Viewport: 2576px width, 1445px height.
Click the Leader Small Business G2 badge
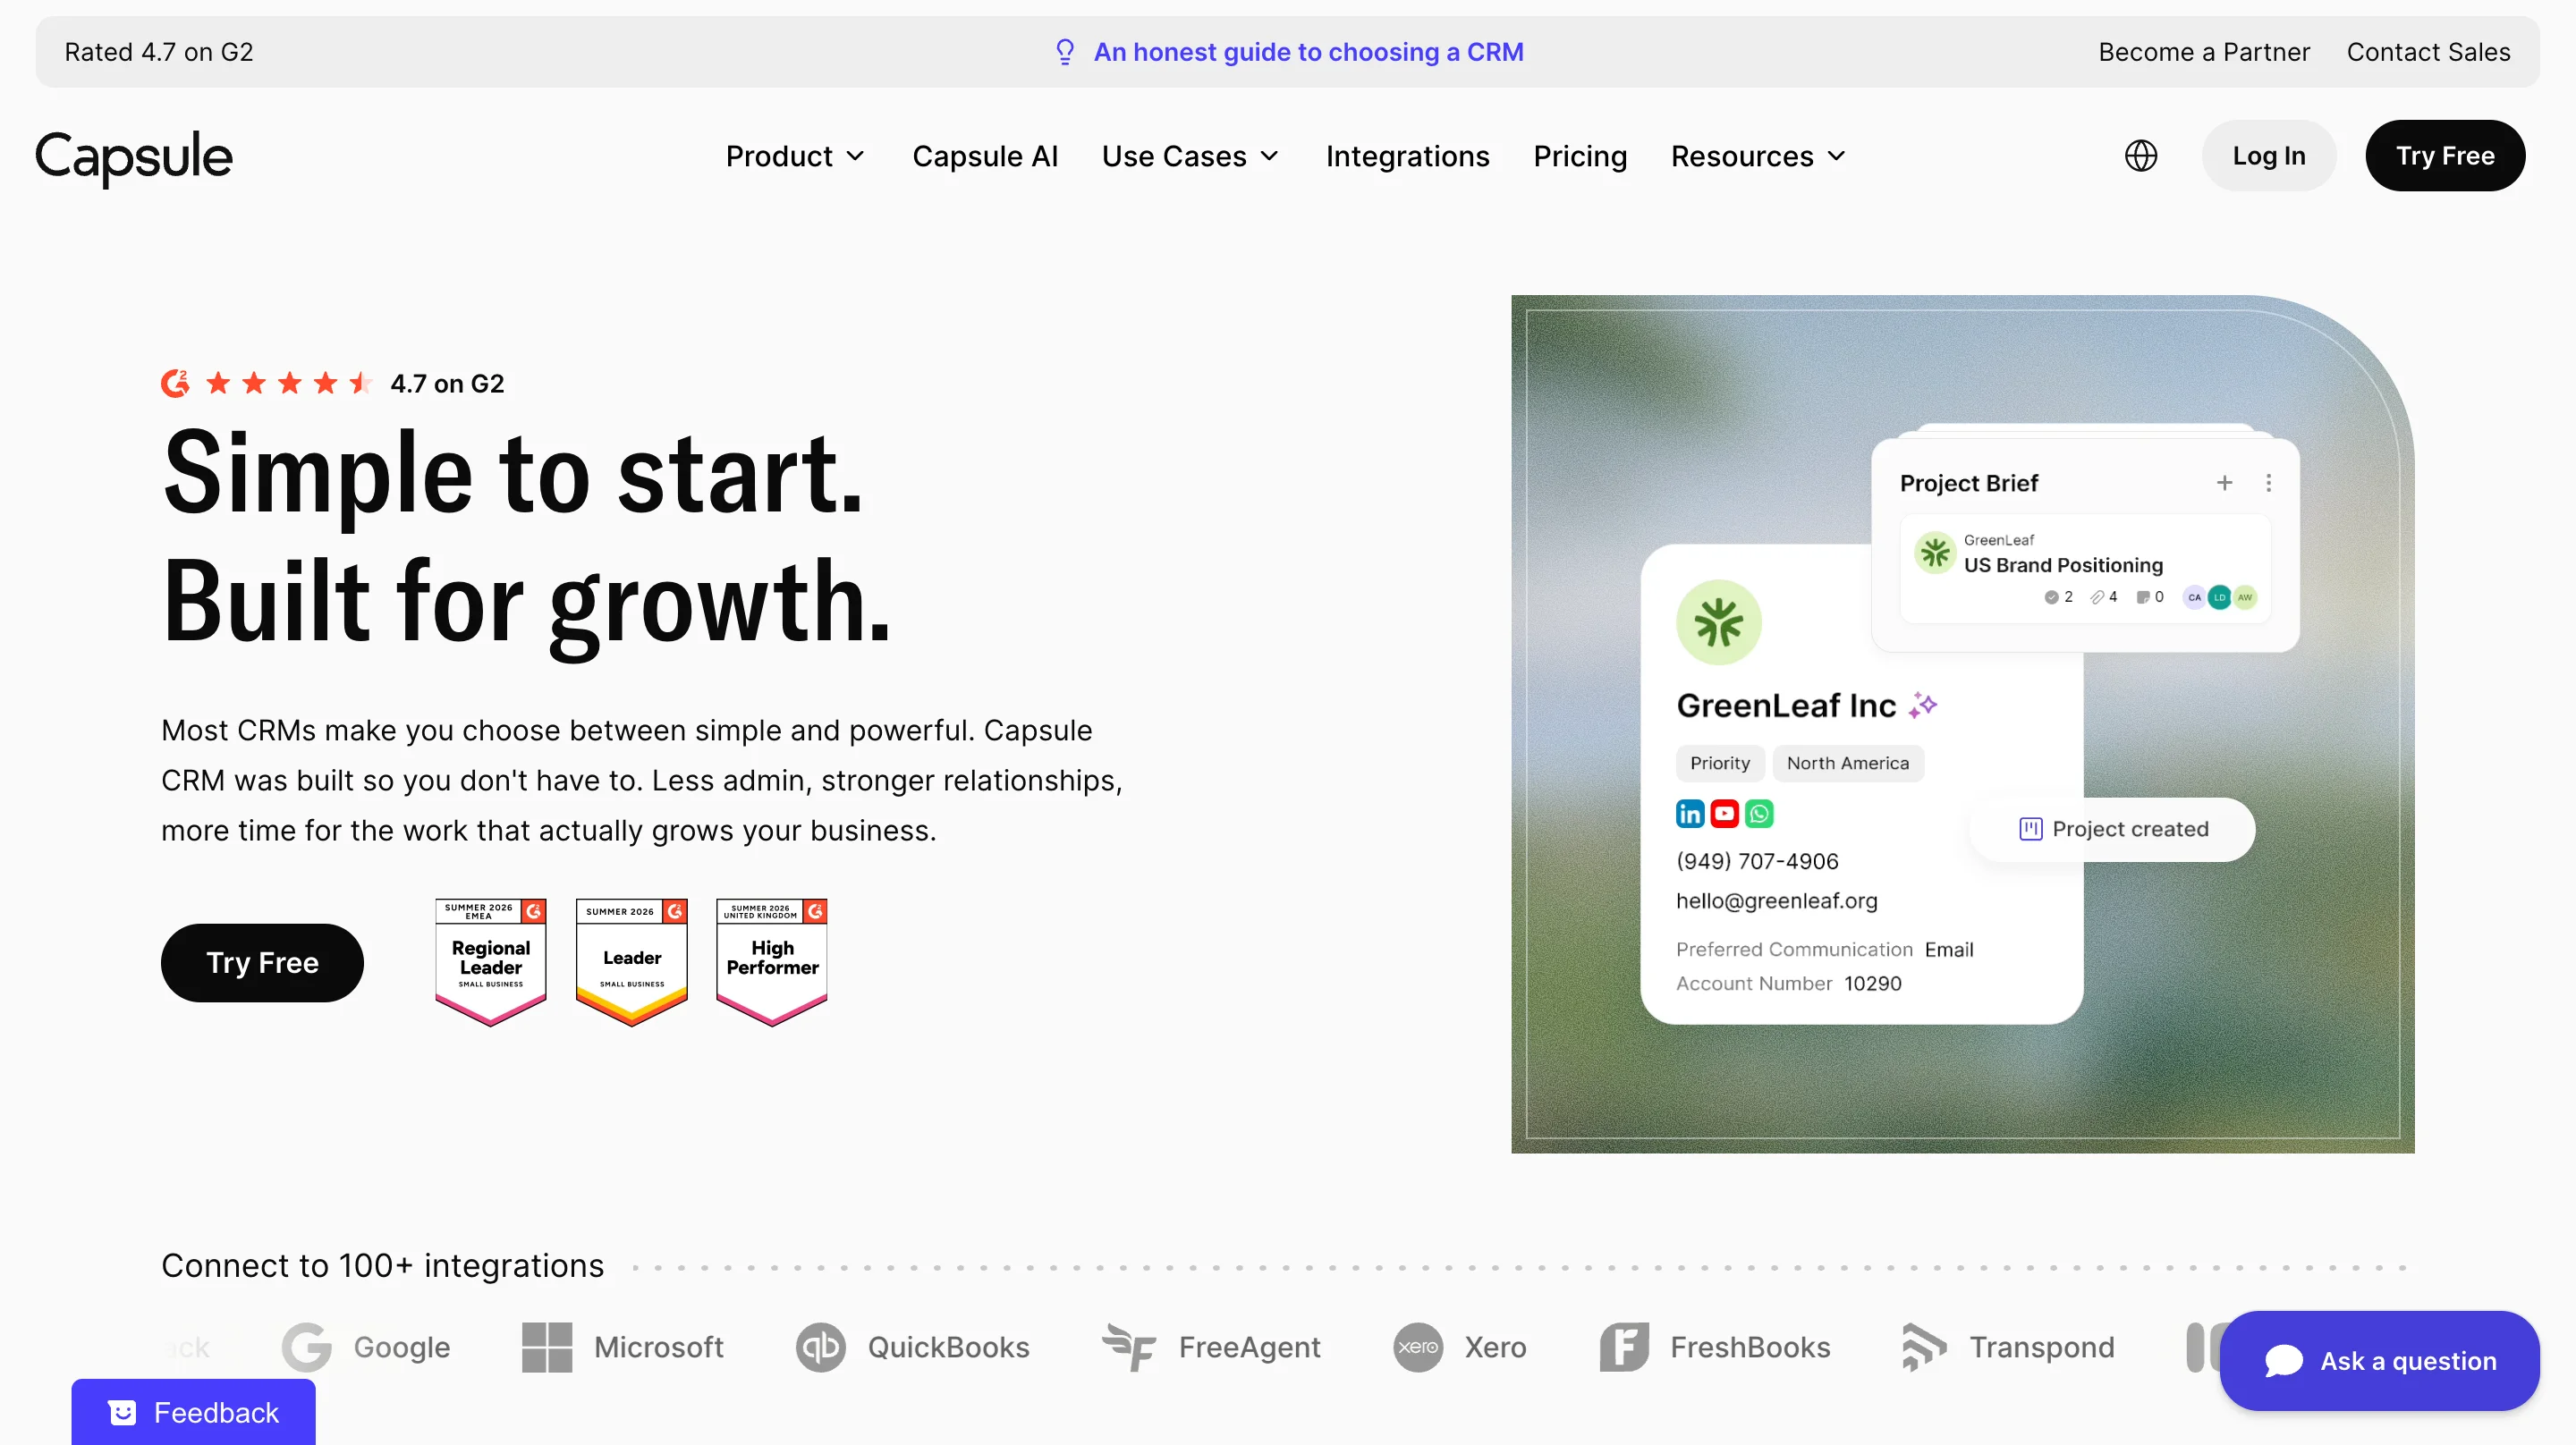click(631, 962)
